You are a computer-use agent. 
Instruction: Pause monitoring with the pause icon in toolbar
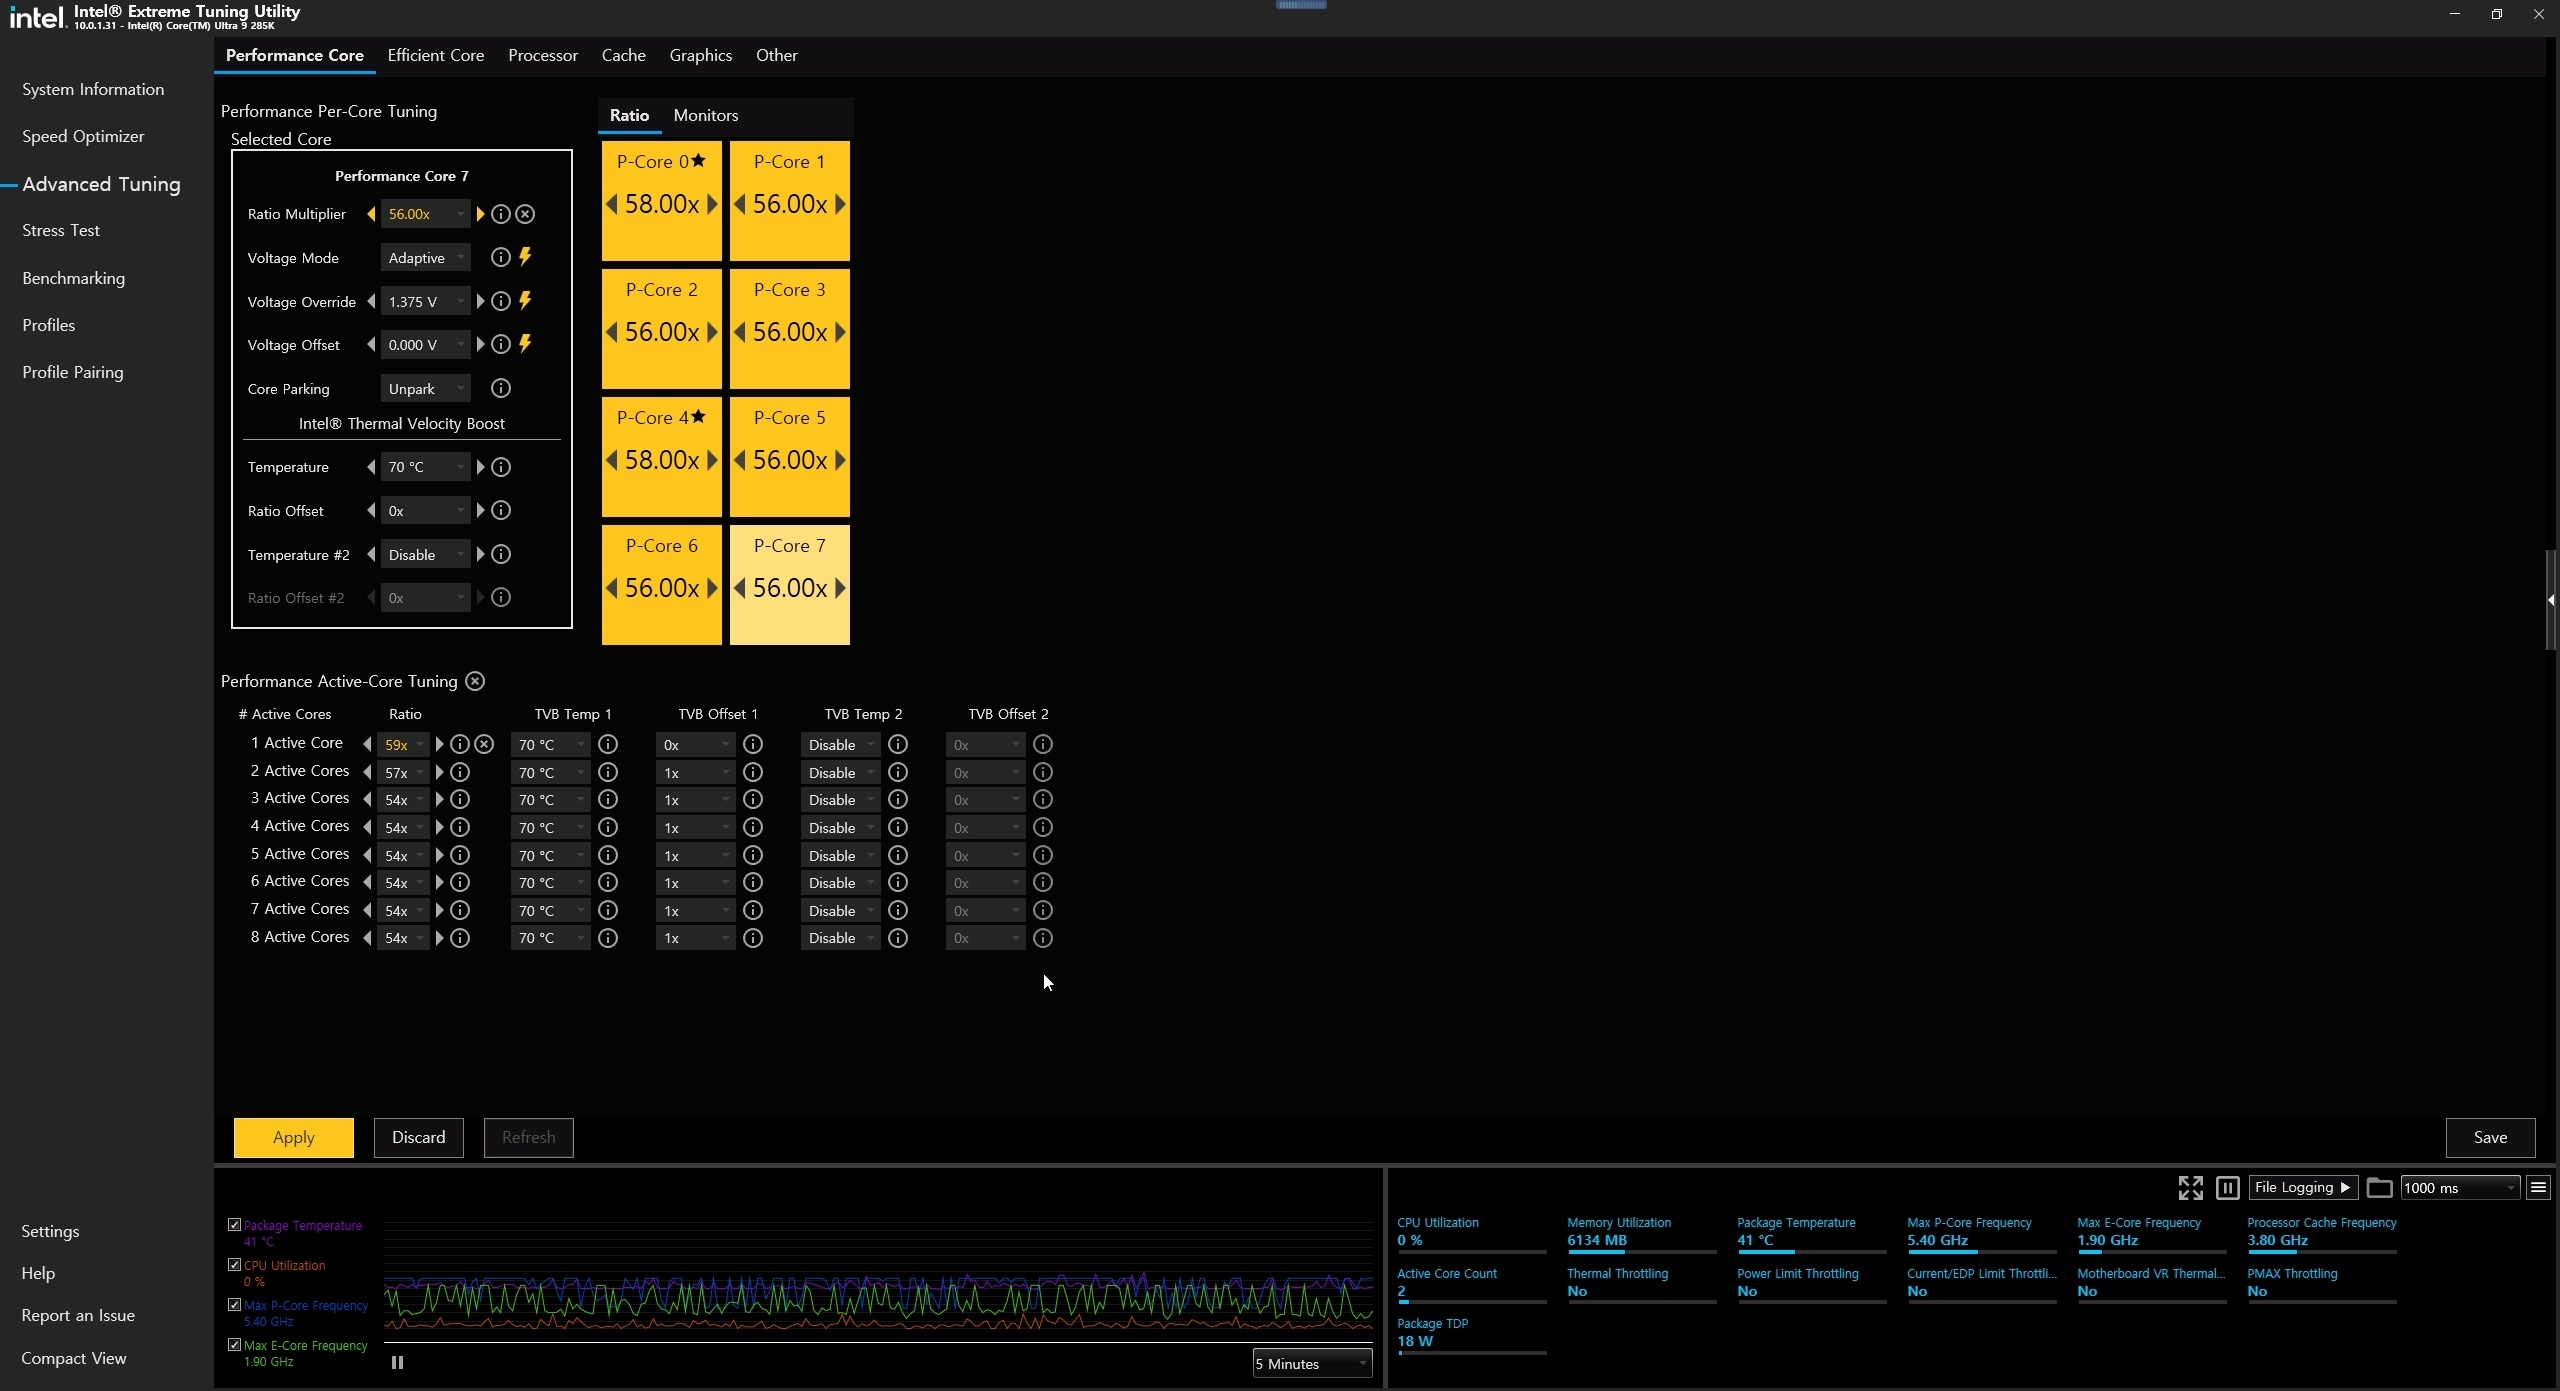pyautogui.click(x=2227, y=1187)
